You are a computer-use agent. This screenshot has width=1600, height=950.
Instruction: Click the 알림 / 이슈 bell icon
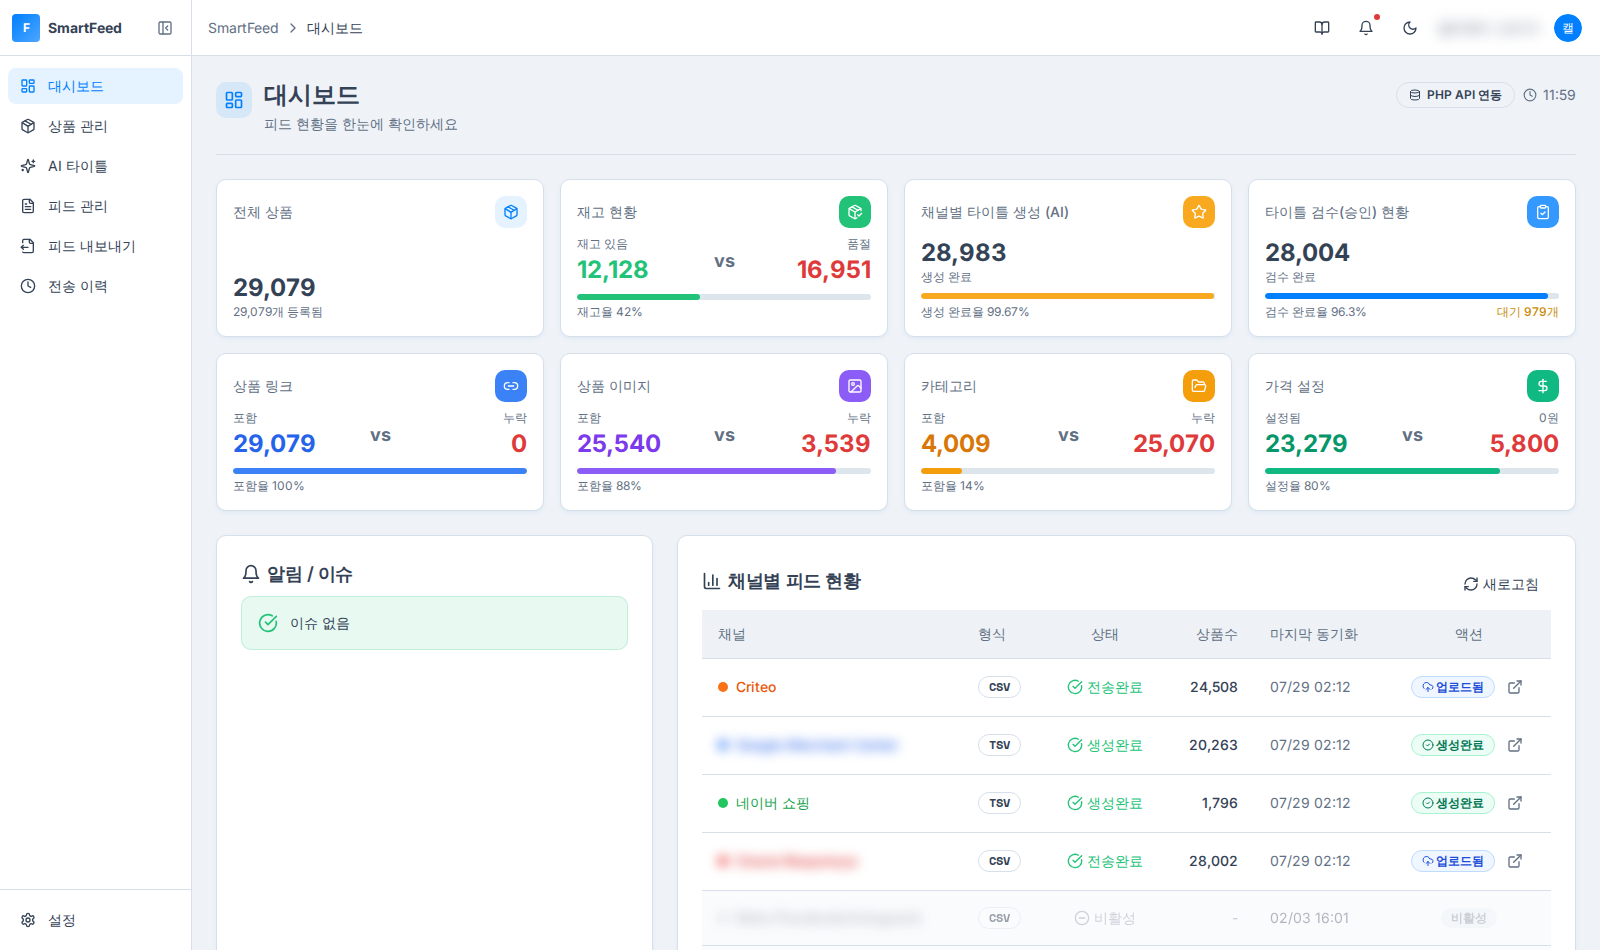click(251, 574)
